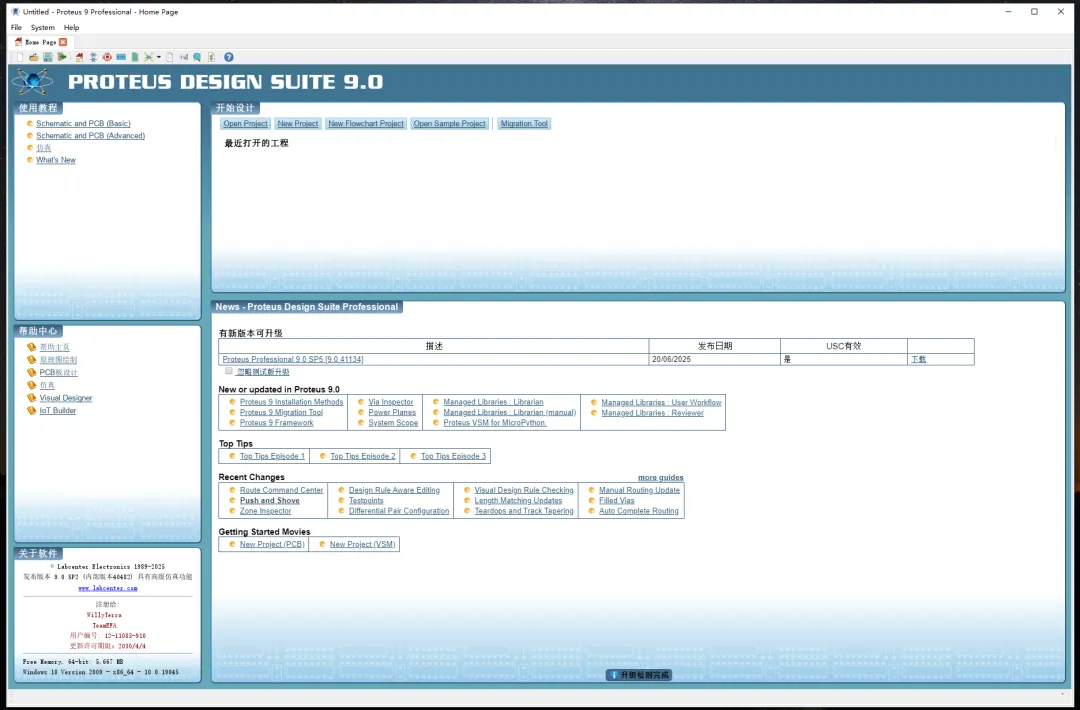This screenshot has width=1080, height=710.
Task: Click the window app icon in title bar
Action: click(15, 12)
